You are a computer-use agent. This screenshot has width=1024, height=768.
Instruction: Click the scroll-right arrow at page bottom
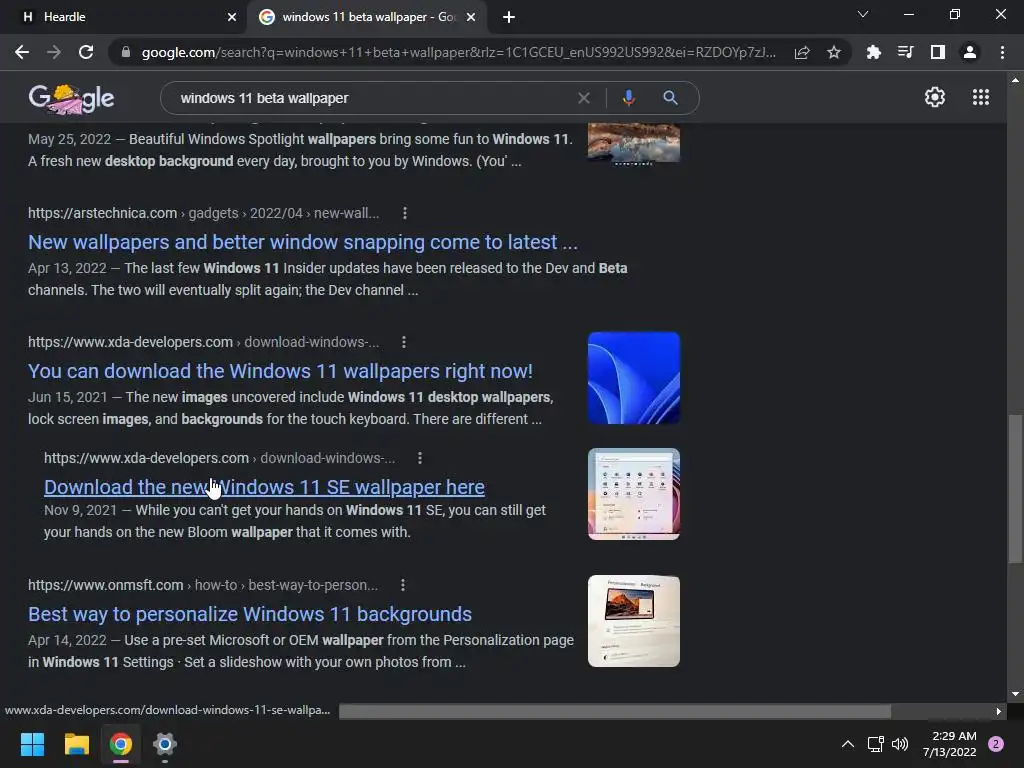pyautogui.click(x=999, y=711)
